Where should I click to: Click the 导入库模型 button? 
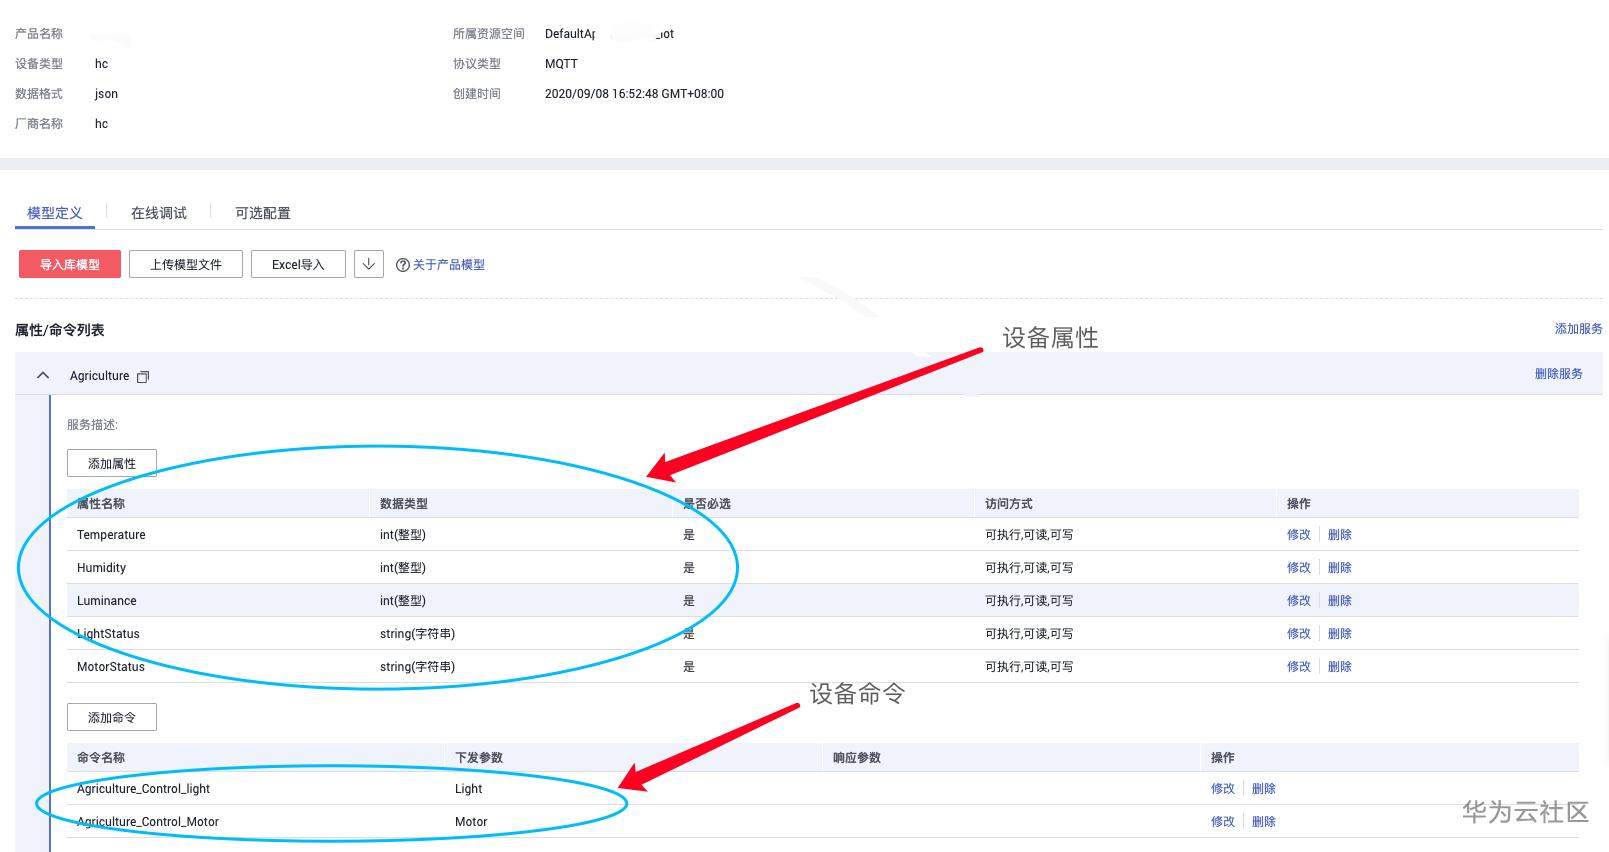tap(70, 264)
